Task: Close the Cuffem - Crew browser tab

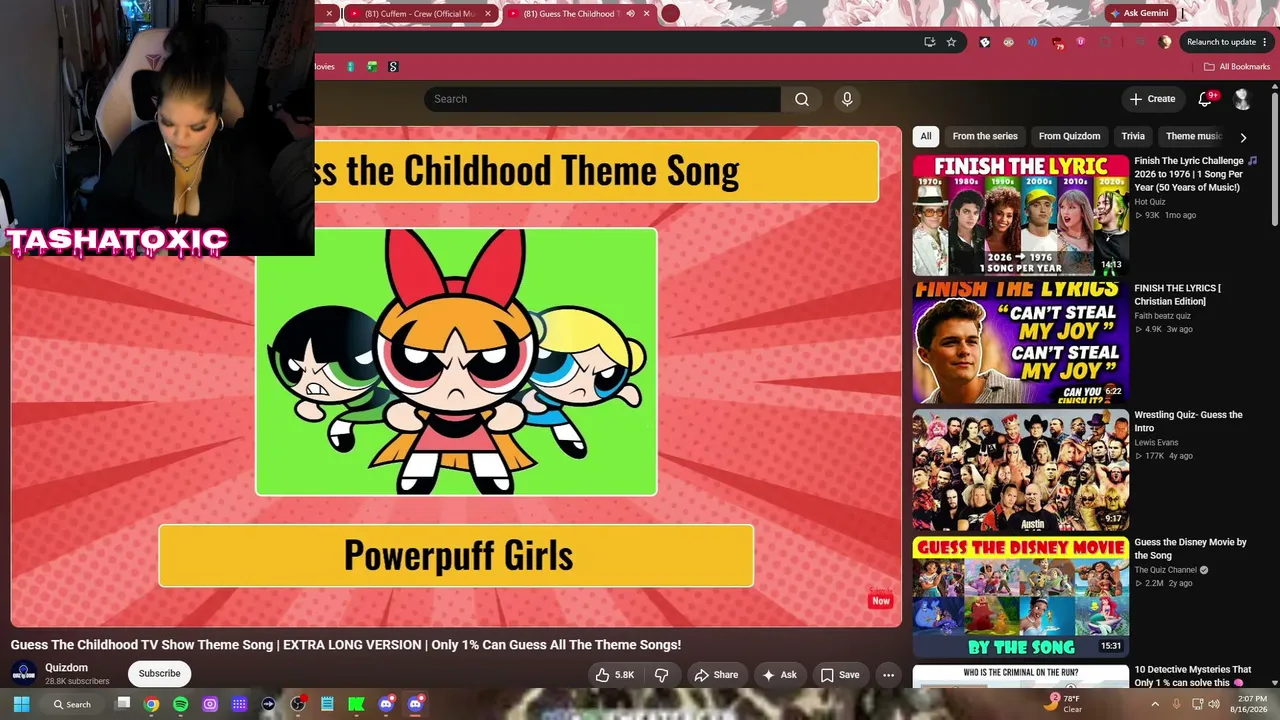Action: tap(490, 14)
